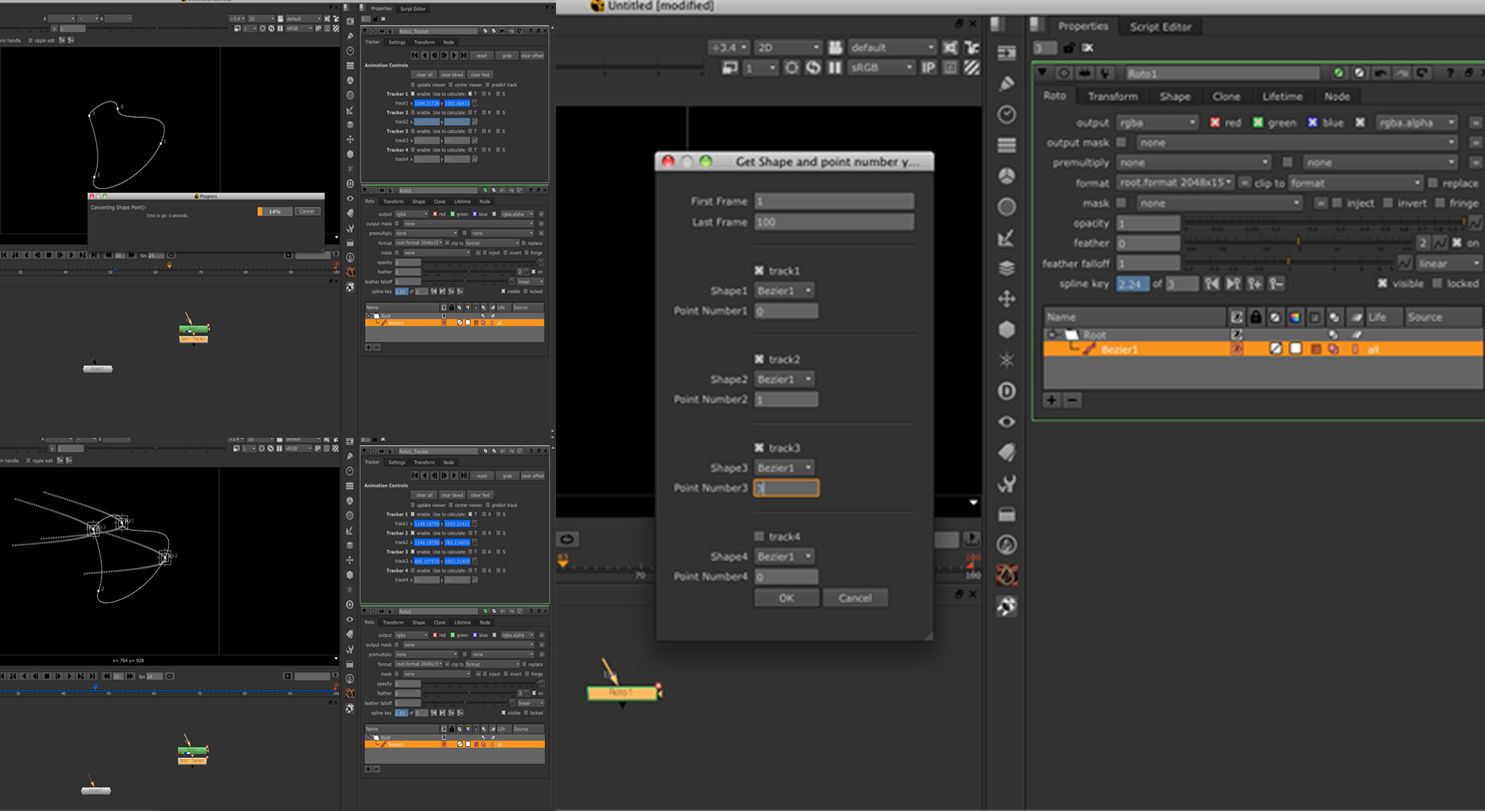Click the First Frame input field
1485x811 pixels.
tap(834, 201)
